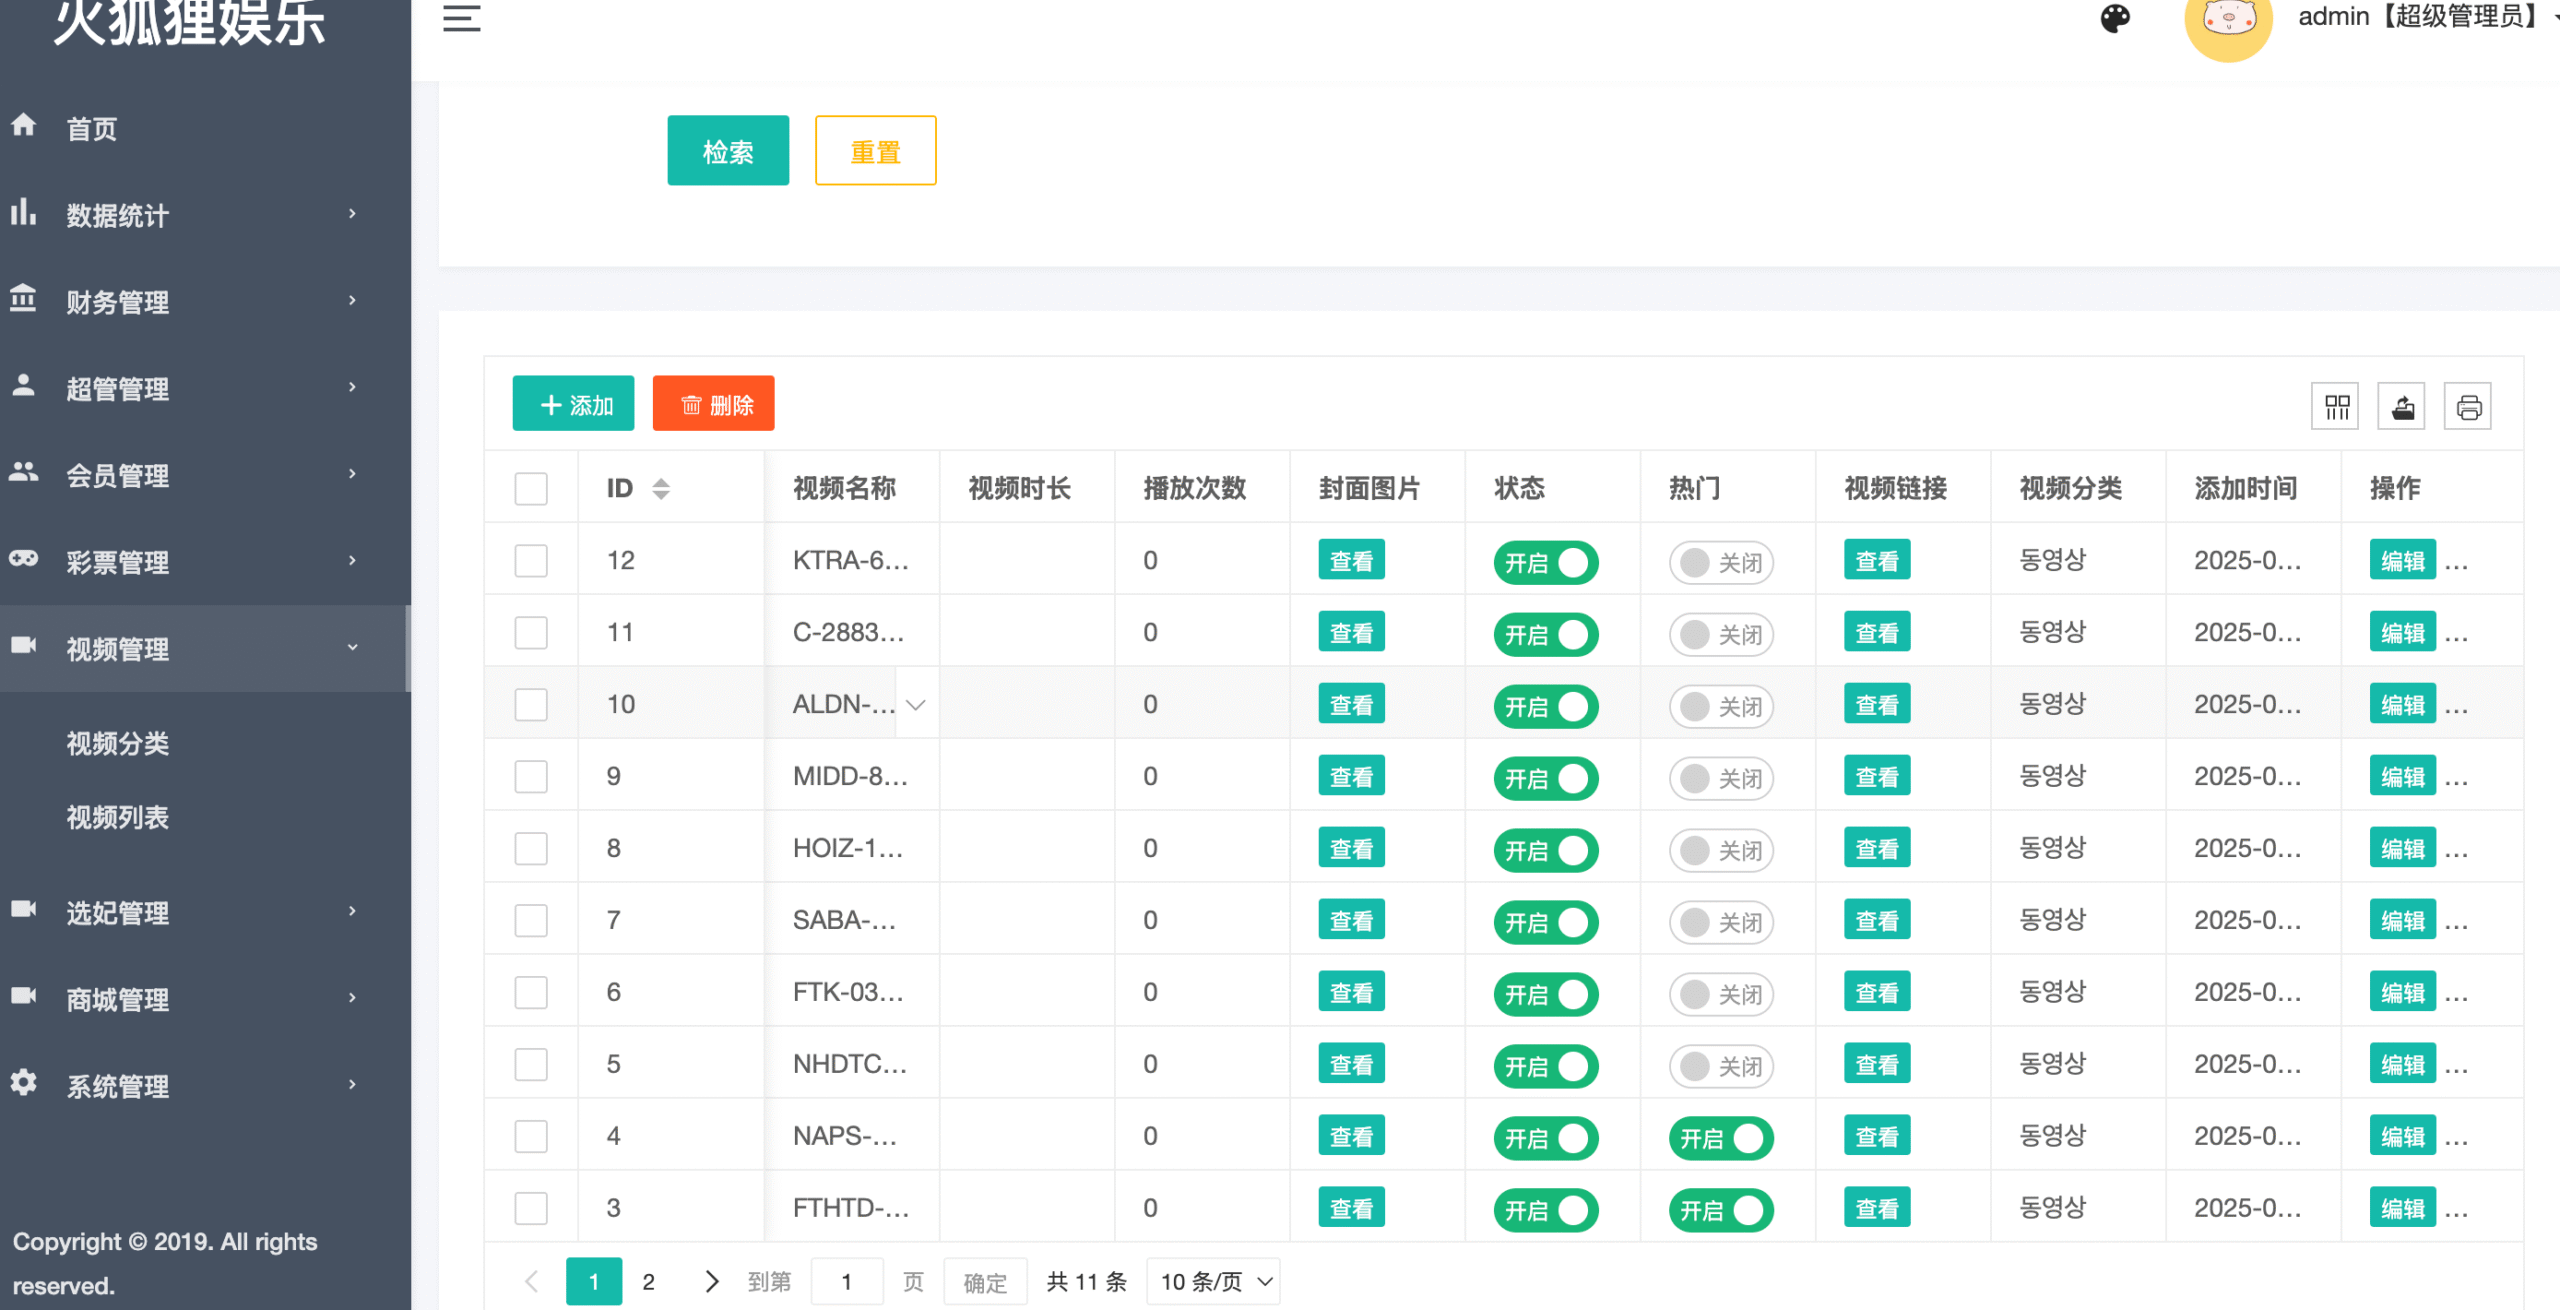Click group icon for 会员管理
Screen dimensions: 2560x1310
tap(24, 473)
